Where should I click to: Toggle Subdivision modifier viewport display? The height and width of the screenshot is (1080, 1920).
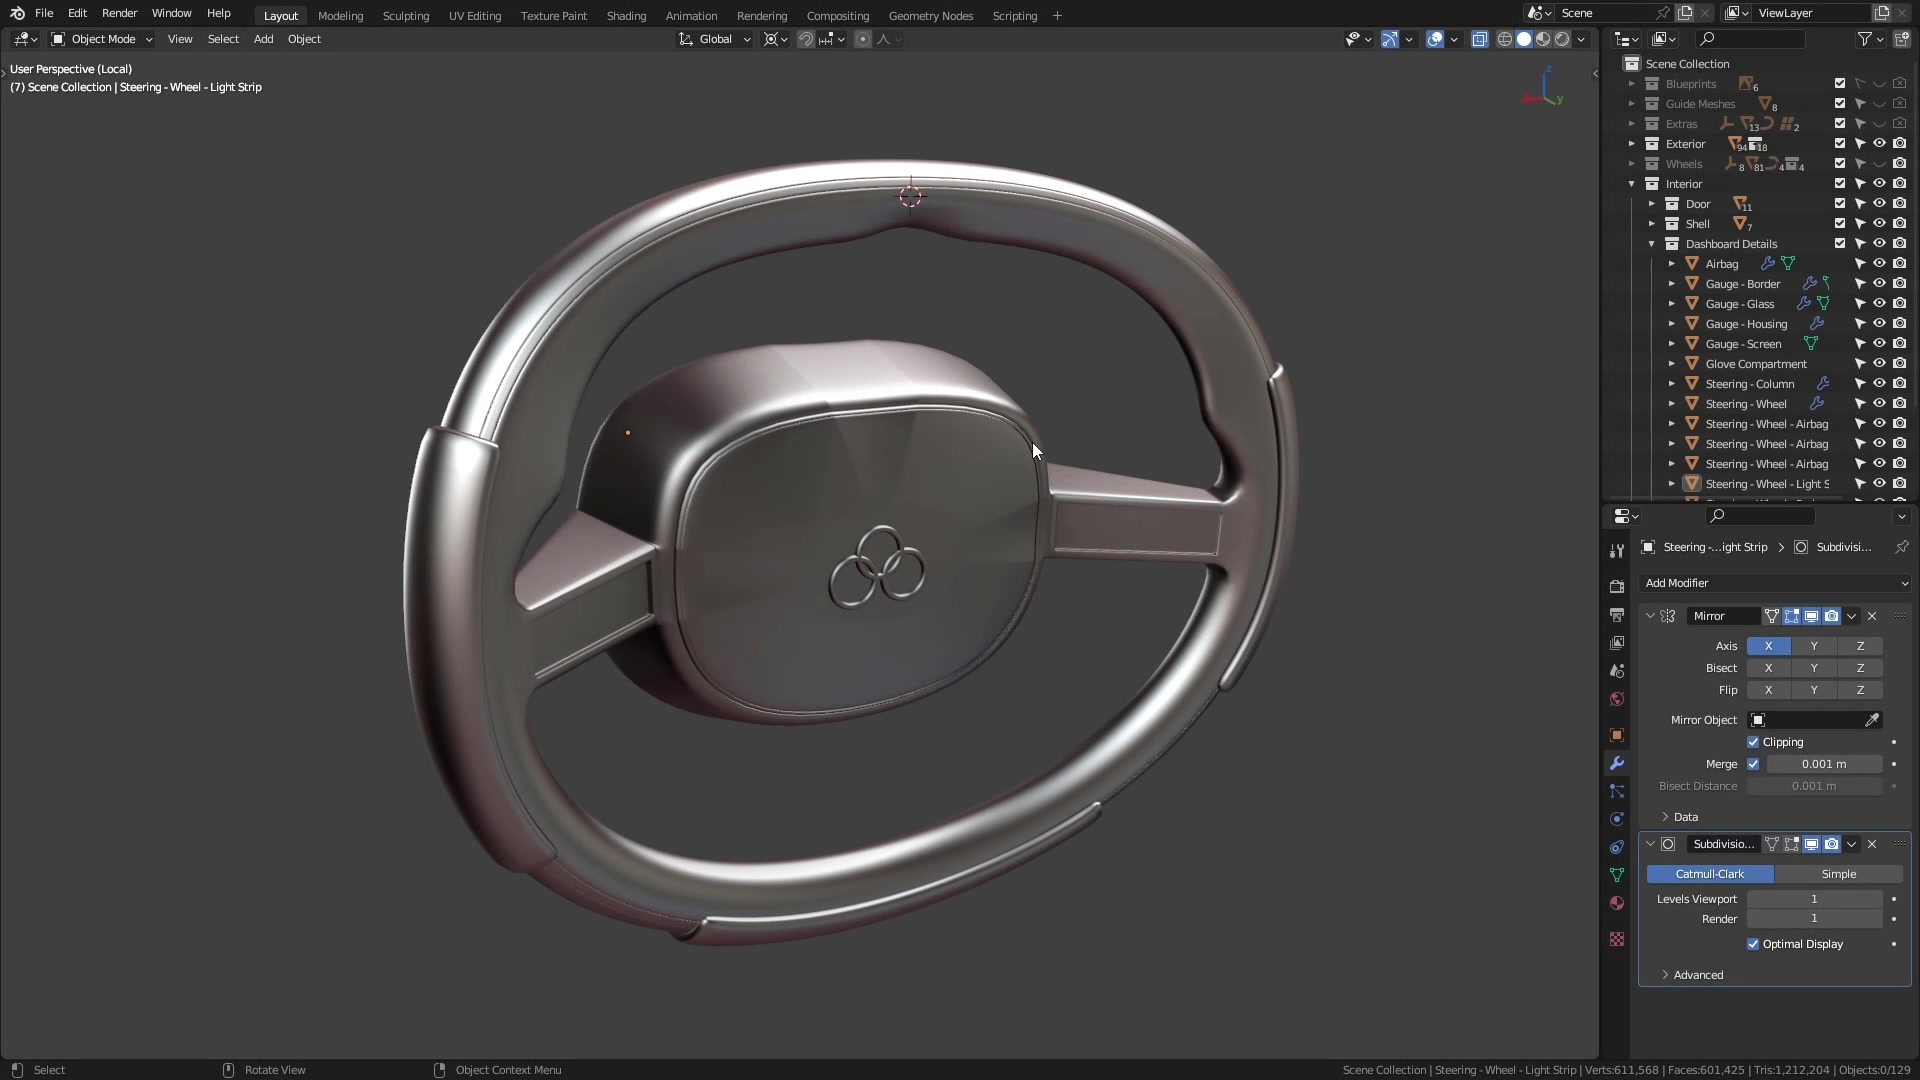click(1811, 844)
